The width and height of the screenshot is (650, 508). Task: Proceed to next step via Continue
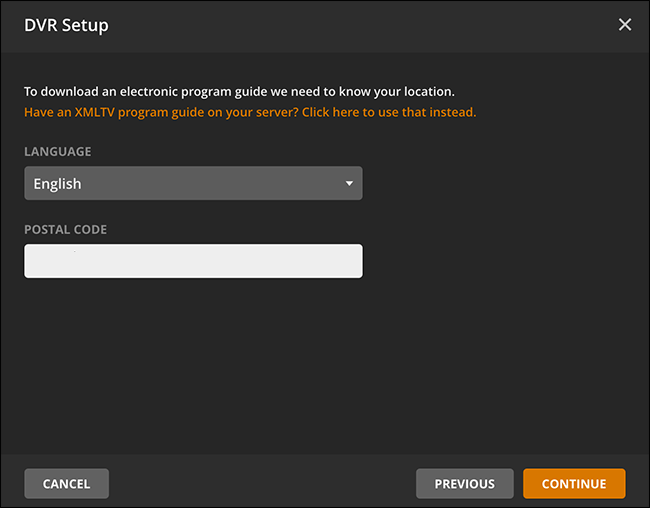pyautogui.click(x=574, y=484)
